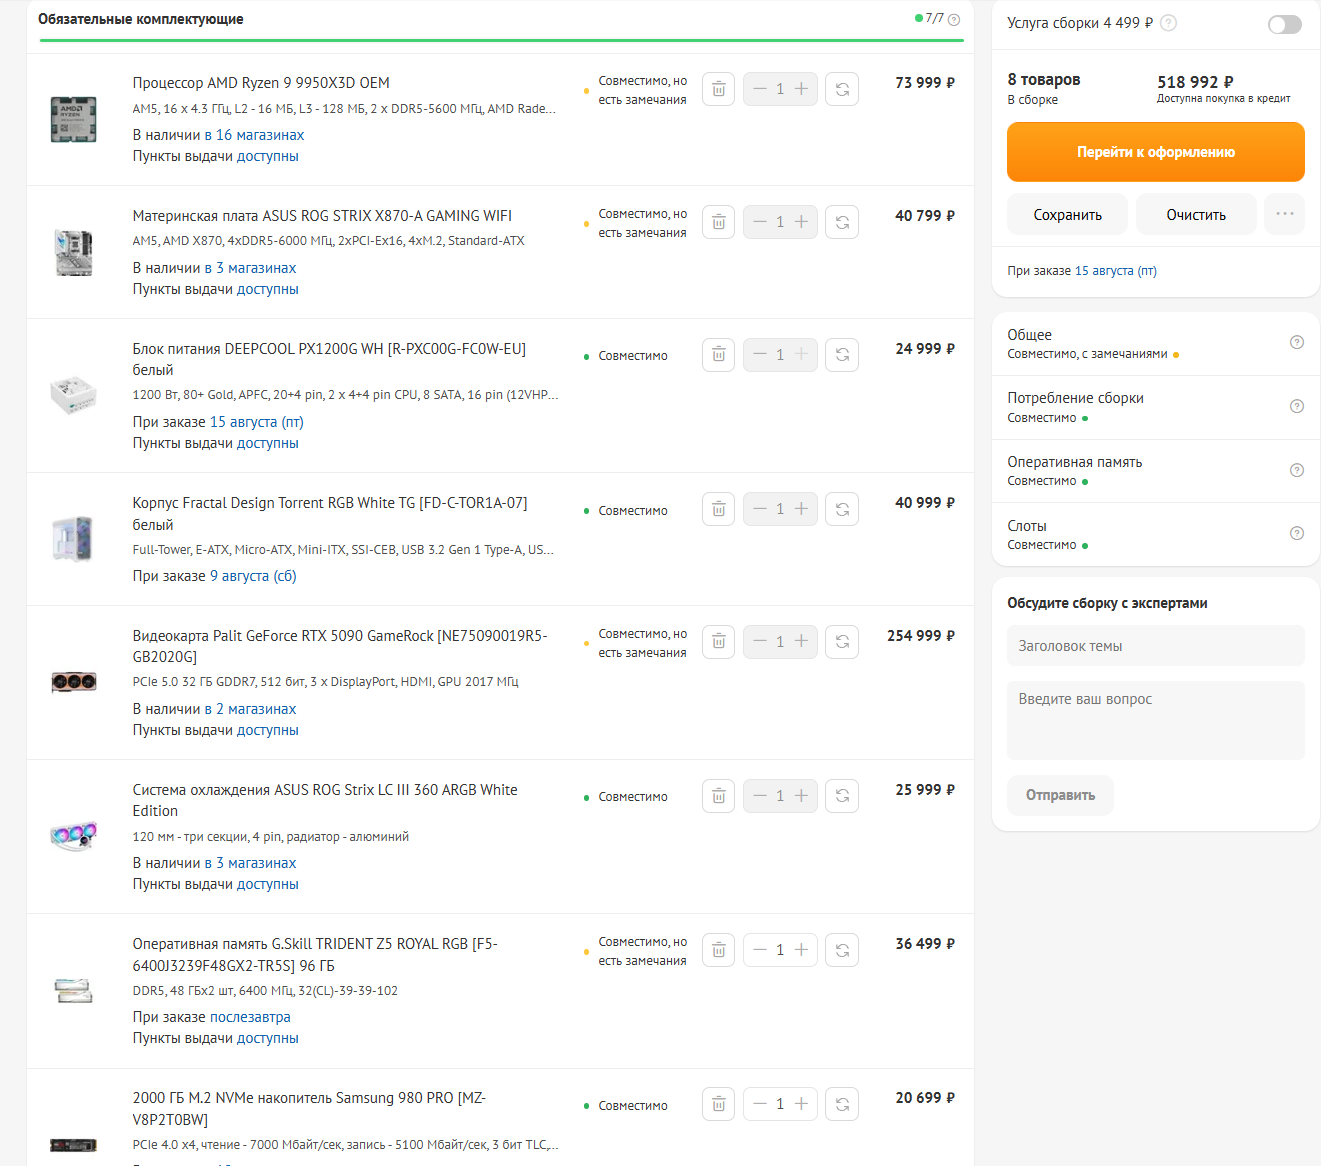Replace the ASUS ROG STRIX X870-A motherboard
1321x1166 pixels.
842,222
